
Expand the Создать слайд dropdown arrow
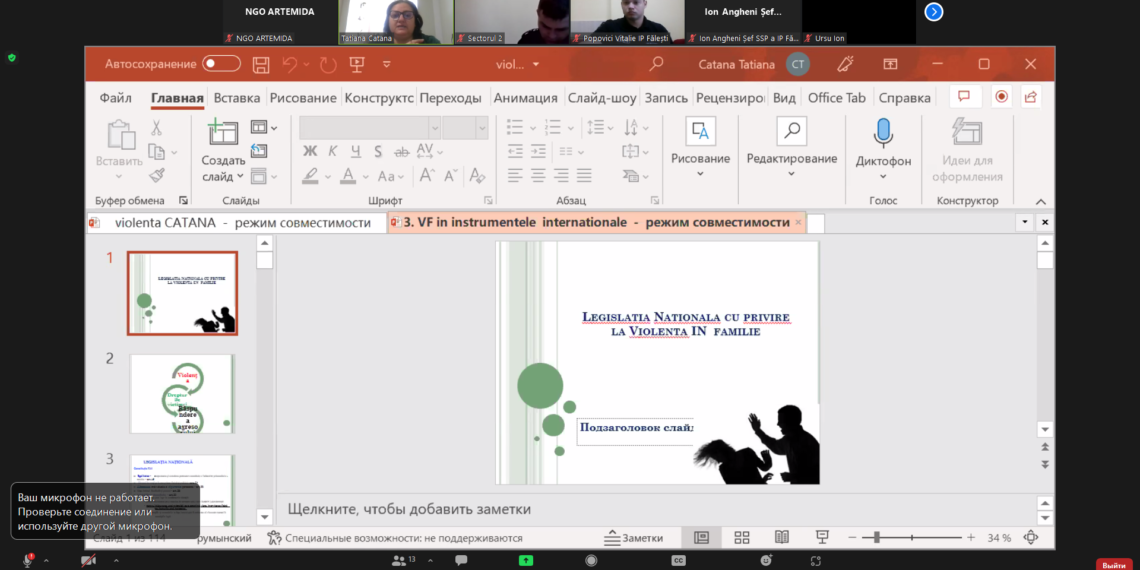tap(240, 177)
